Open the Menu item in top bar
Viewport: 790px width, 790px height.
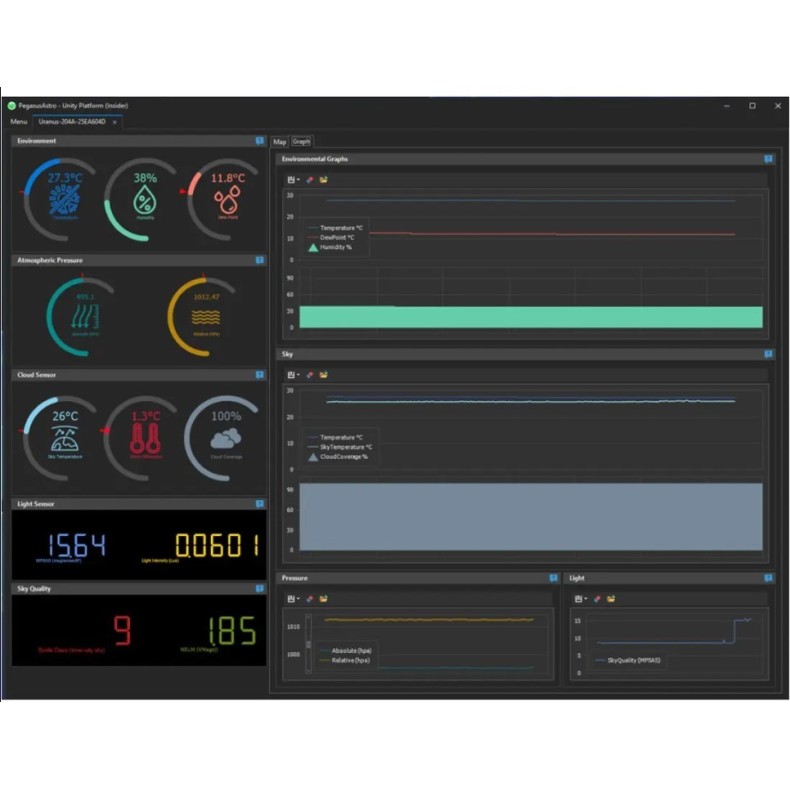pyautogui.click(x=19, y=121)
